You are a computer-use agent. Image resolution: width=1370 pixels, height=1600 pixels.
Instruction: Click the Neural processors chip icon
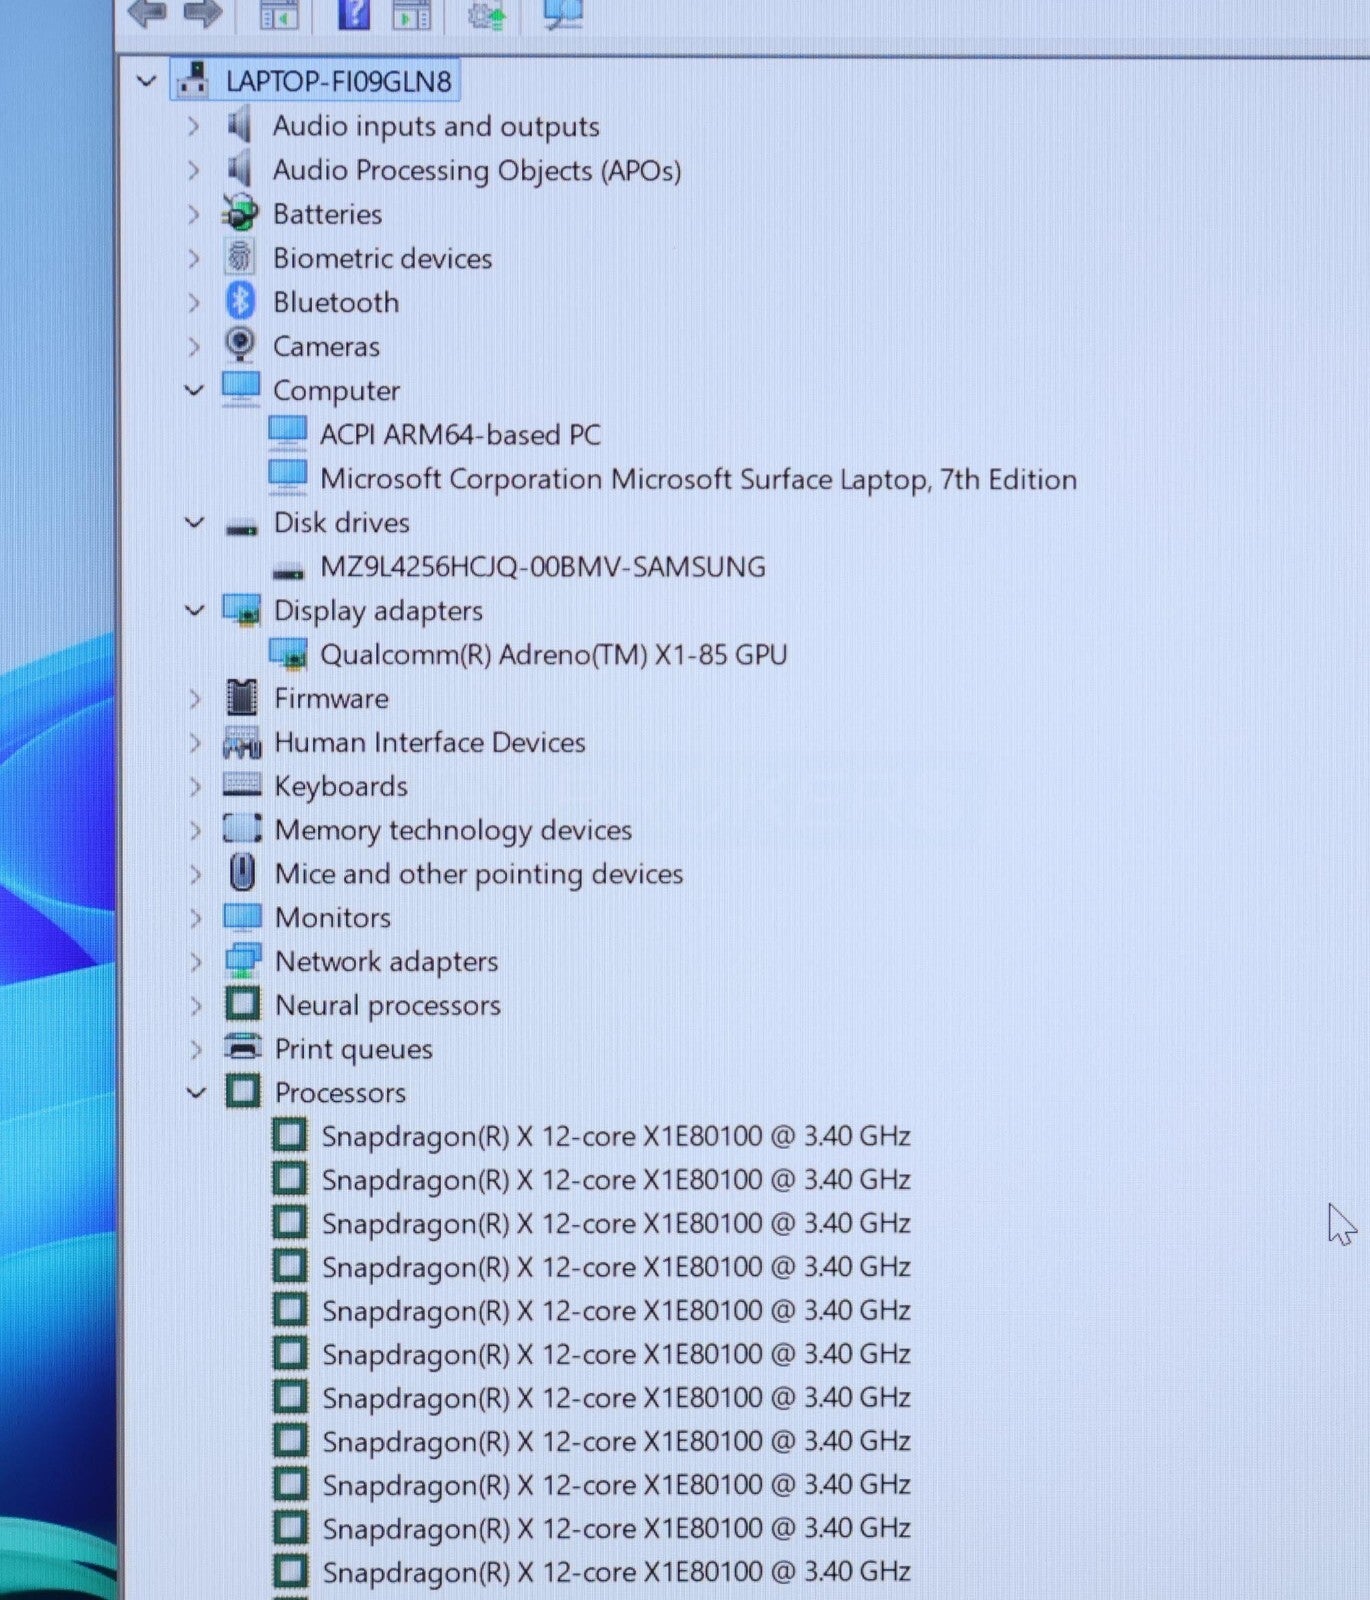(x=243, y=1004)
